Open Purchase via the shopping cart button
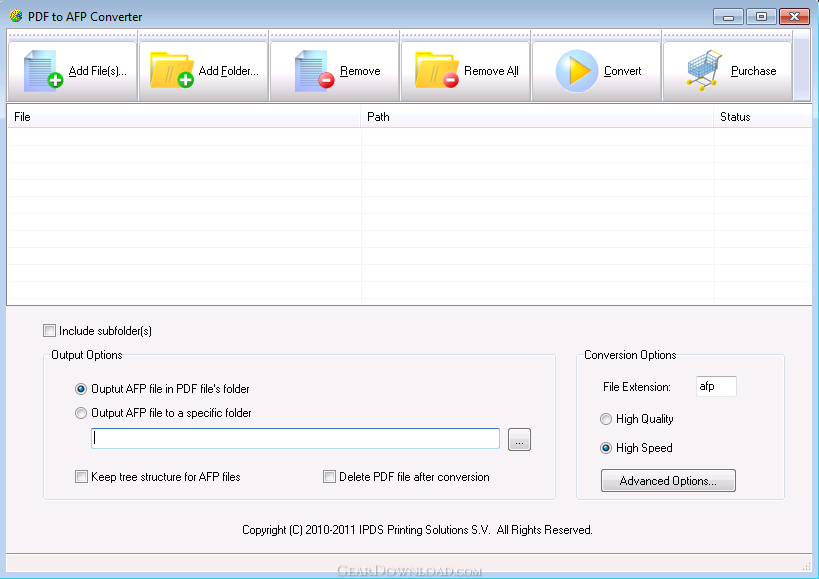The height and width of the screenshot is (579, 819). [x=728, y=70]
